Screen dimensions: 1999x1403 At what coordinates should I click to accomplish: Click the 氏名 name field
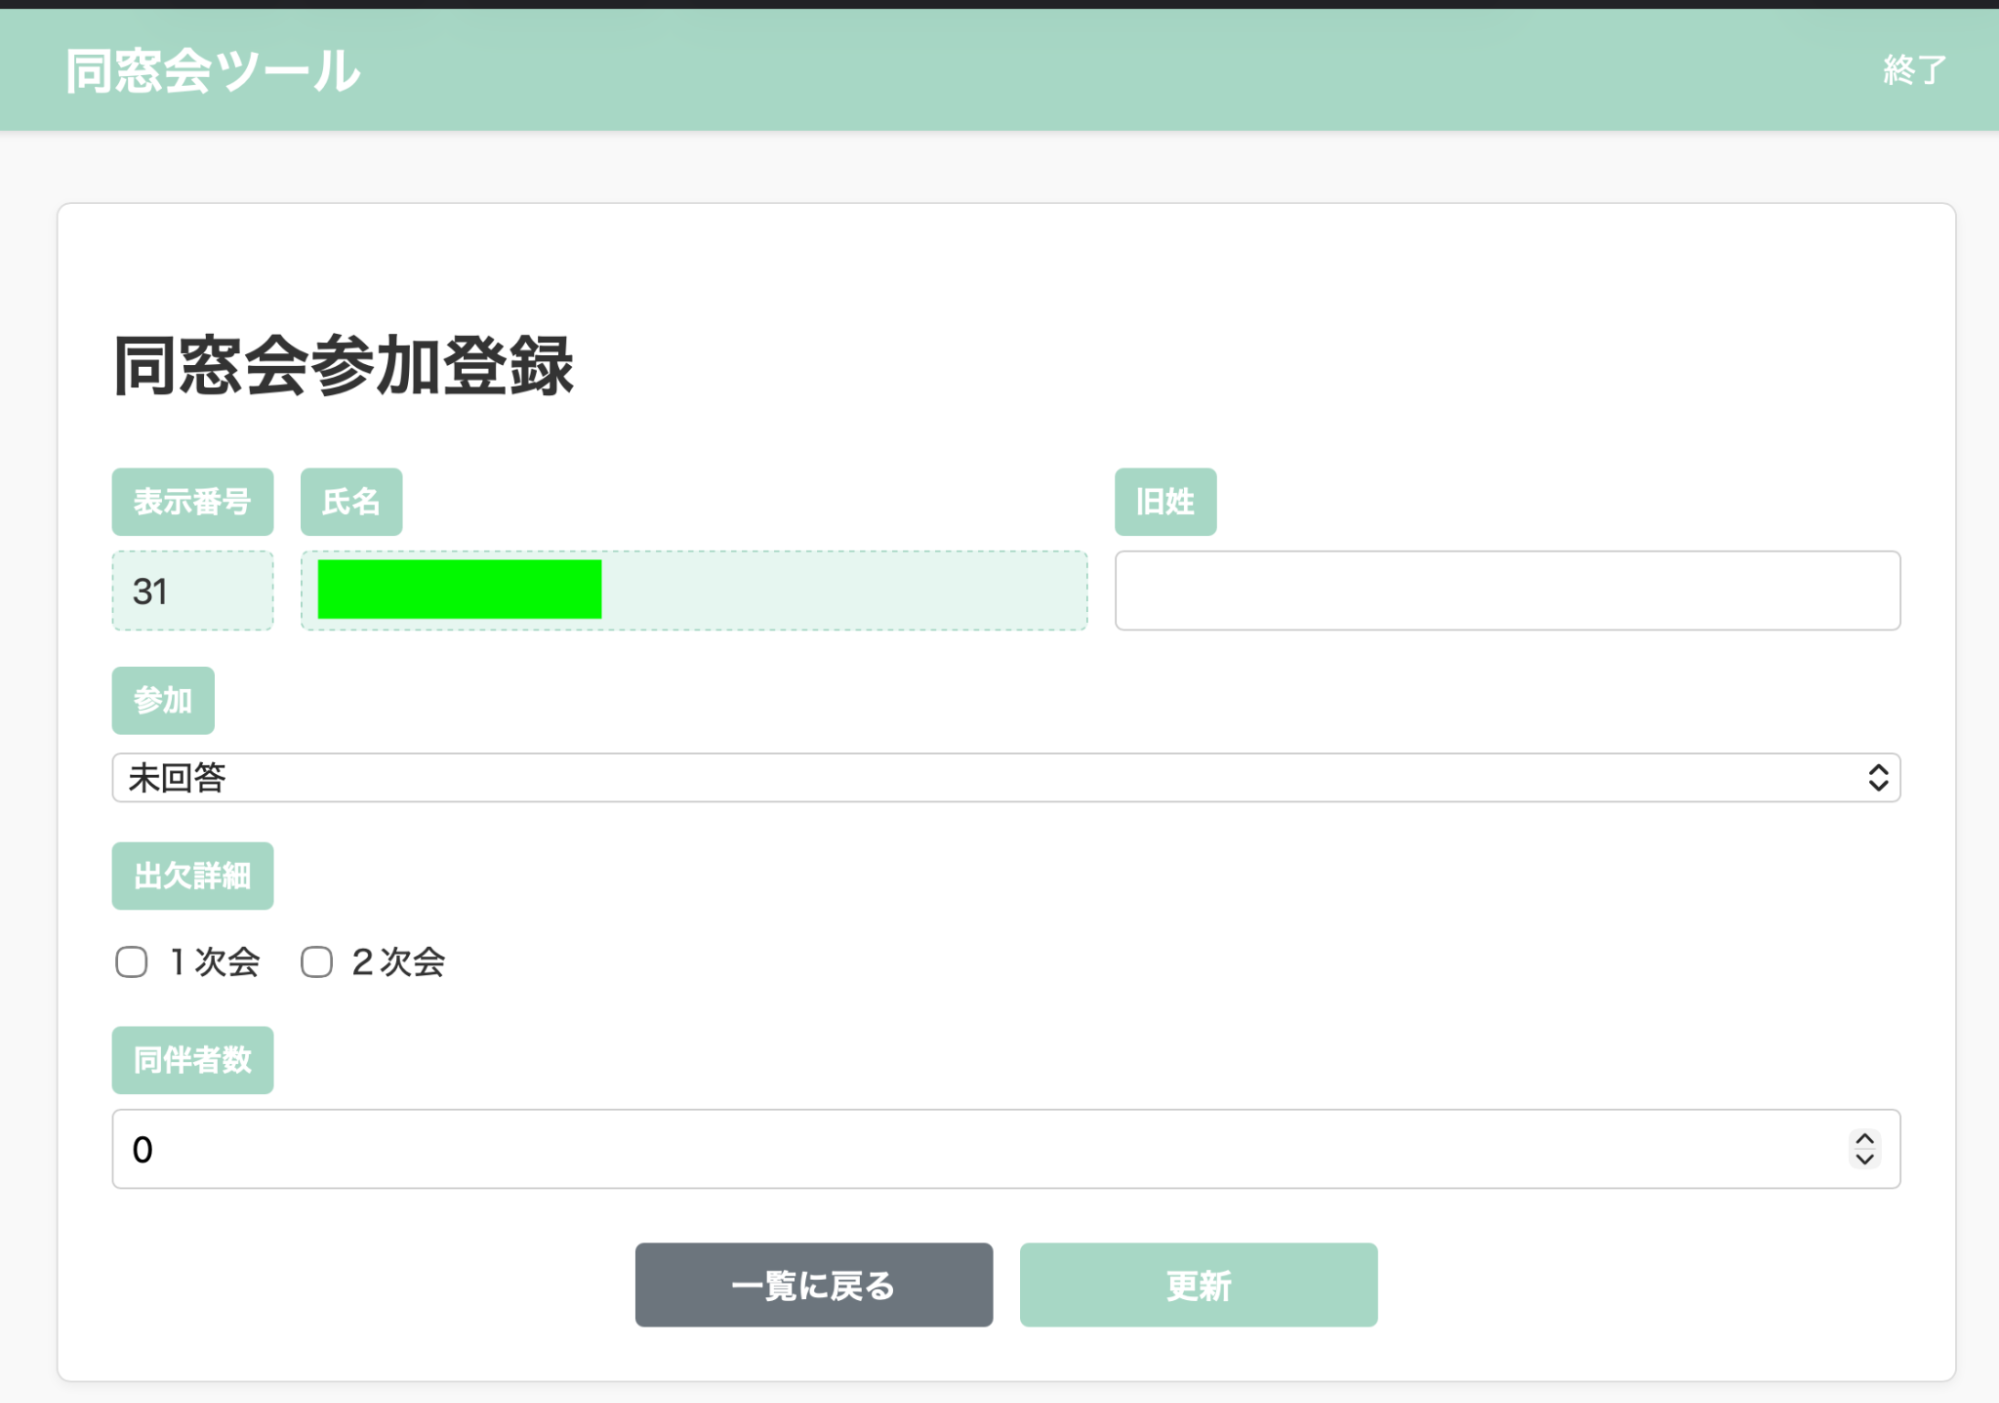(x=694, y=590)
